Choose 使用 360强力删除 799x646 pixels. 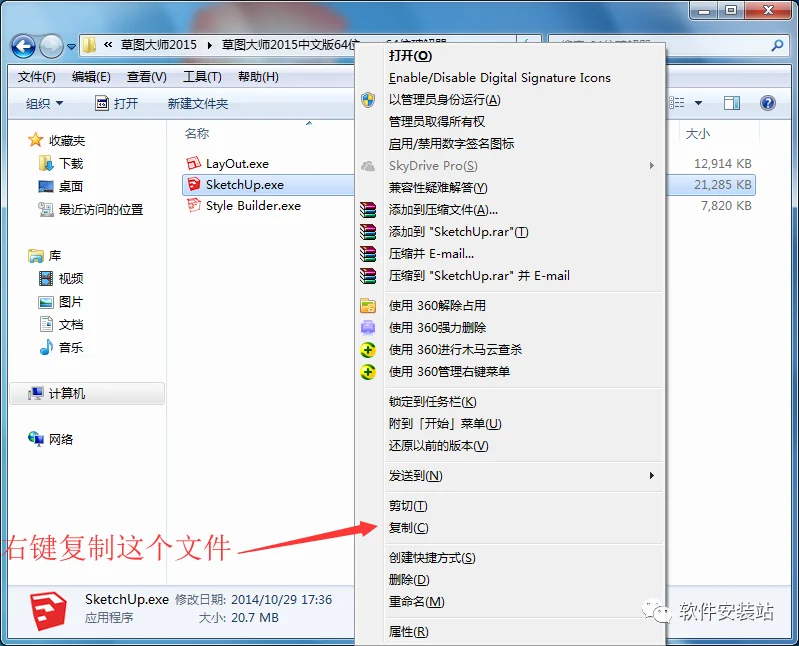(x=510, y=327)
